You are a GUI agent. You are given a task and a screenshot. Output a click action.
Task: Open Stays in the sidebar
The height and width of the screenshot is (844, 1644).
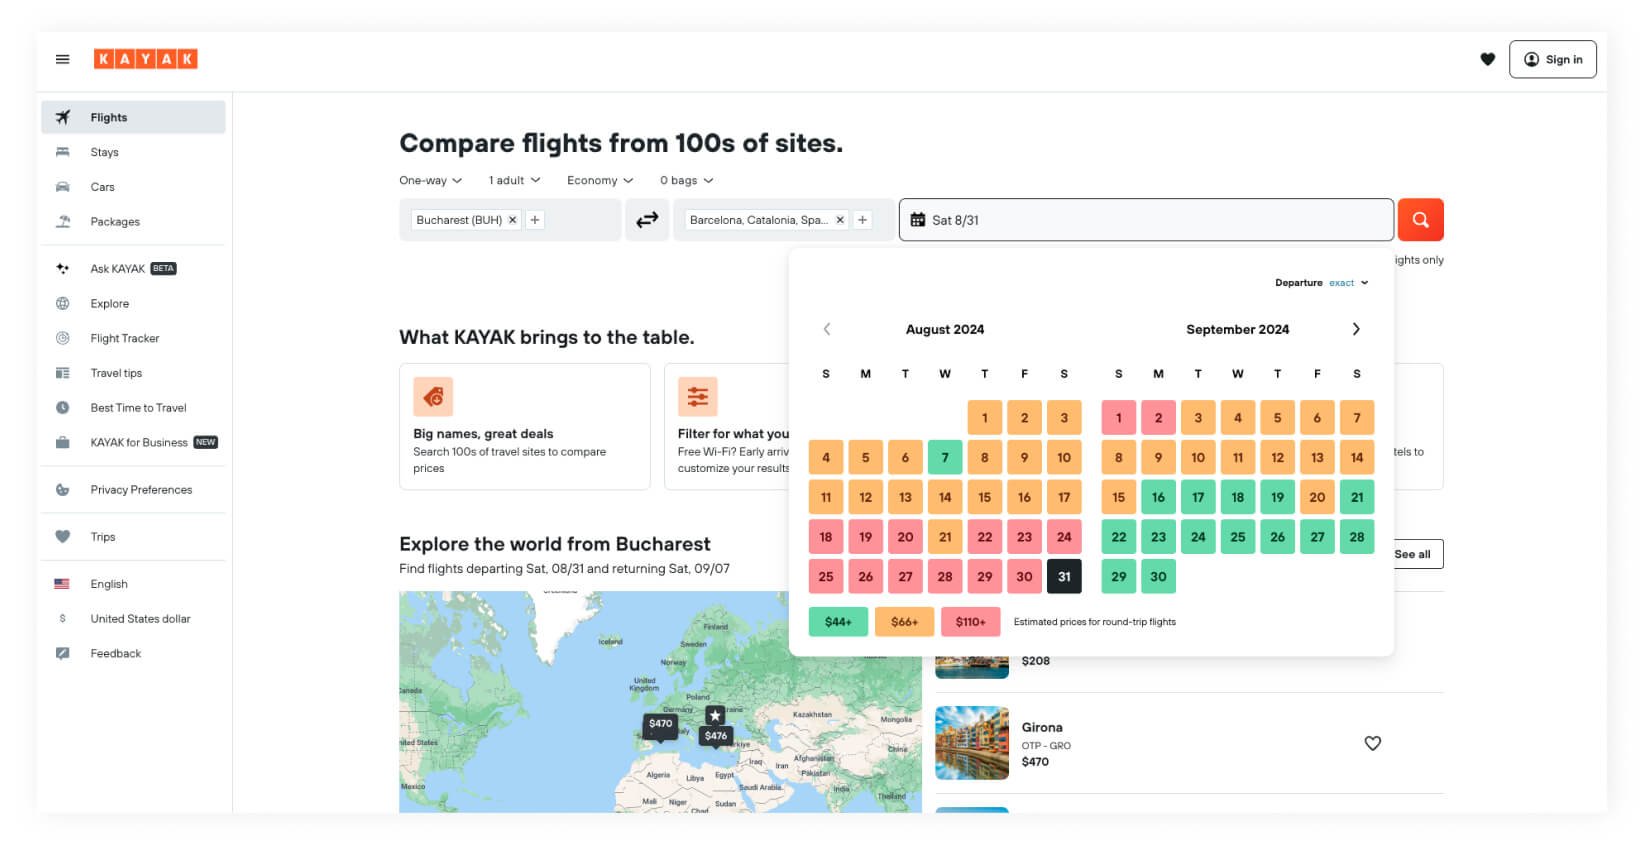click(x=133, y=152)
